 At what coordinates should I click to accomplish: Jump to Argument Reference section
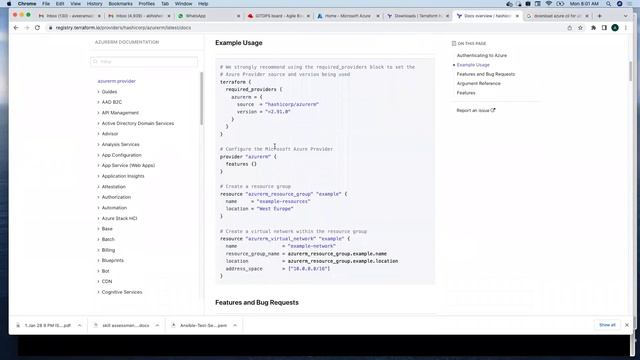coord(478,83)
